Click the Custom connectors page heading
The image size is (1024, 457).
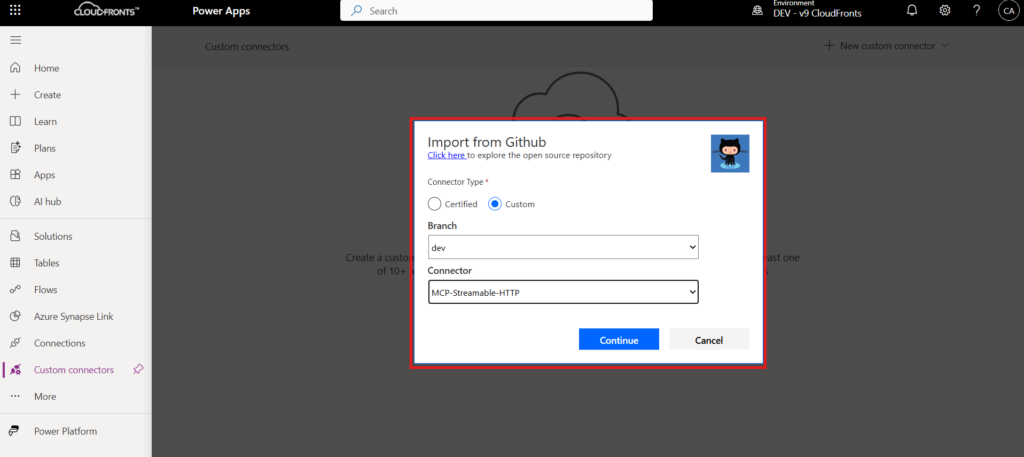[247, 47]
